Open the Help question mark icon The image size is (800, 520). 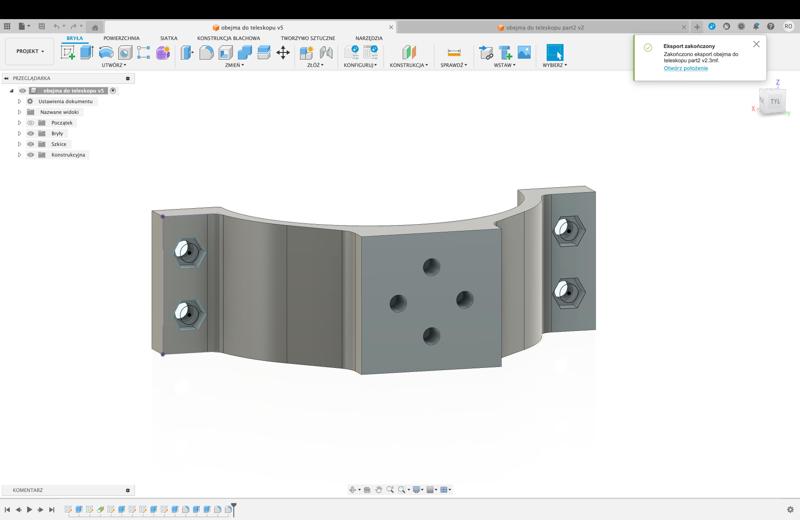point(770,27)
